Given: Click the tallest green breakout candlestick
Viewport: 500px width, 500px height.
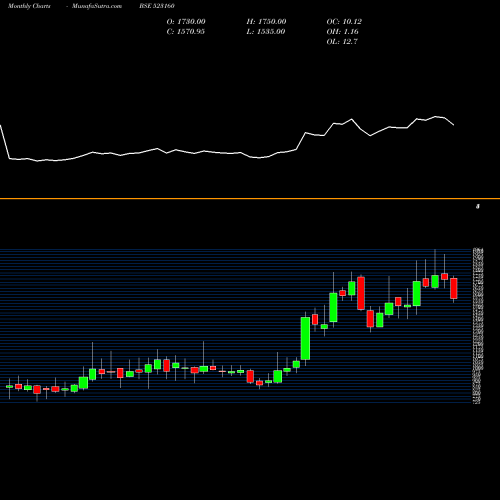Looking at the screenshot, I should coord(305,338).
